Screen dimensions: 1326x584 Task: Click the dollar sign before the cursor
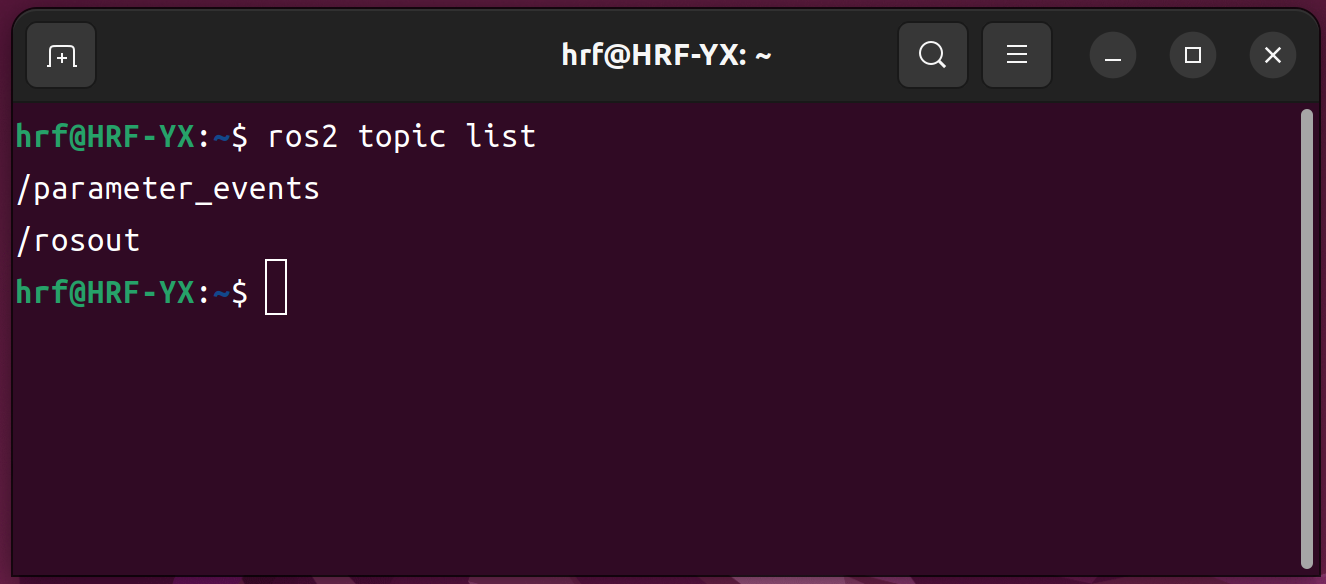pos(240,293)
